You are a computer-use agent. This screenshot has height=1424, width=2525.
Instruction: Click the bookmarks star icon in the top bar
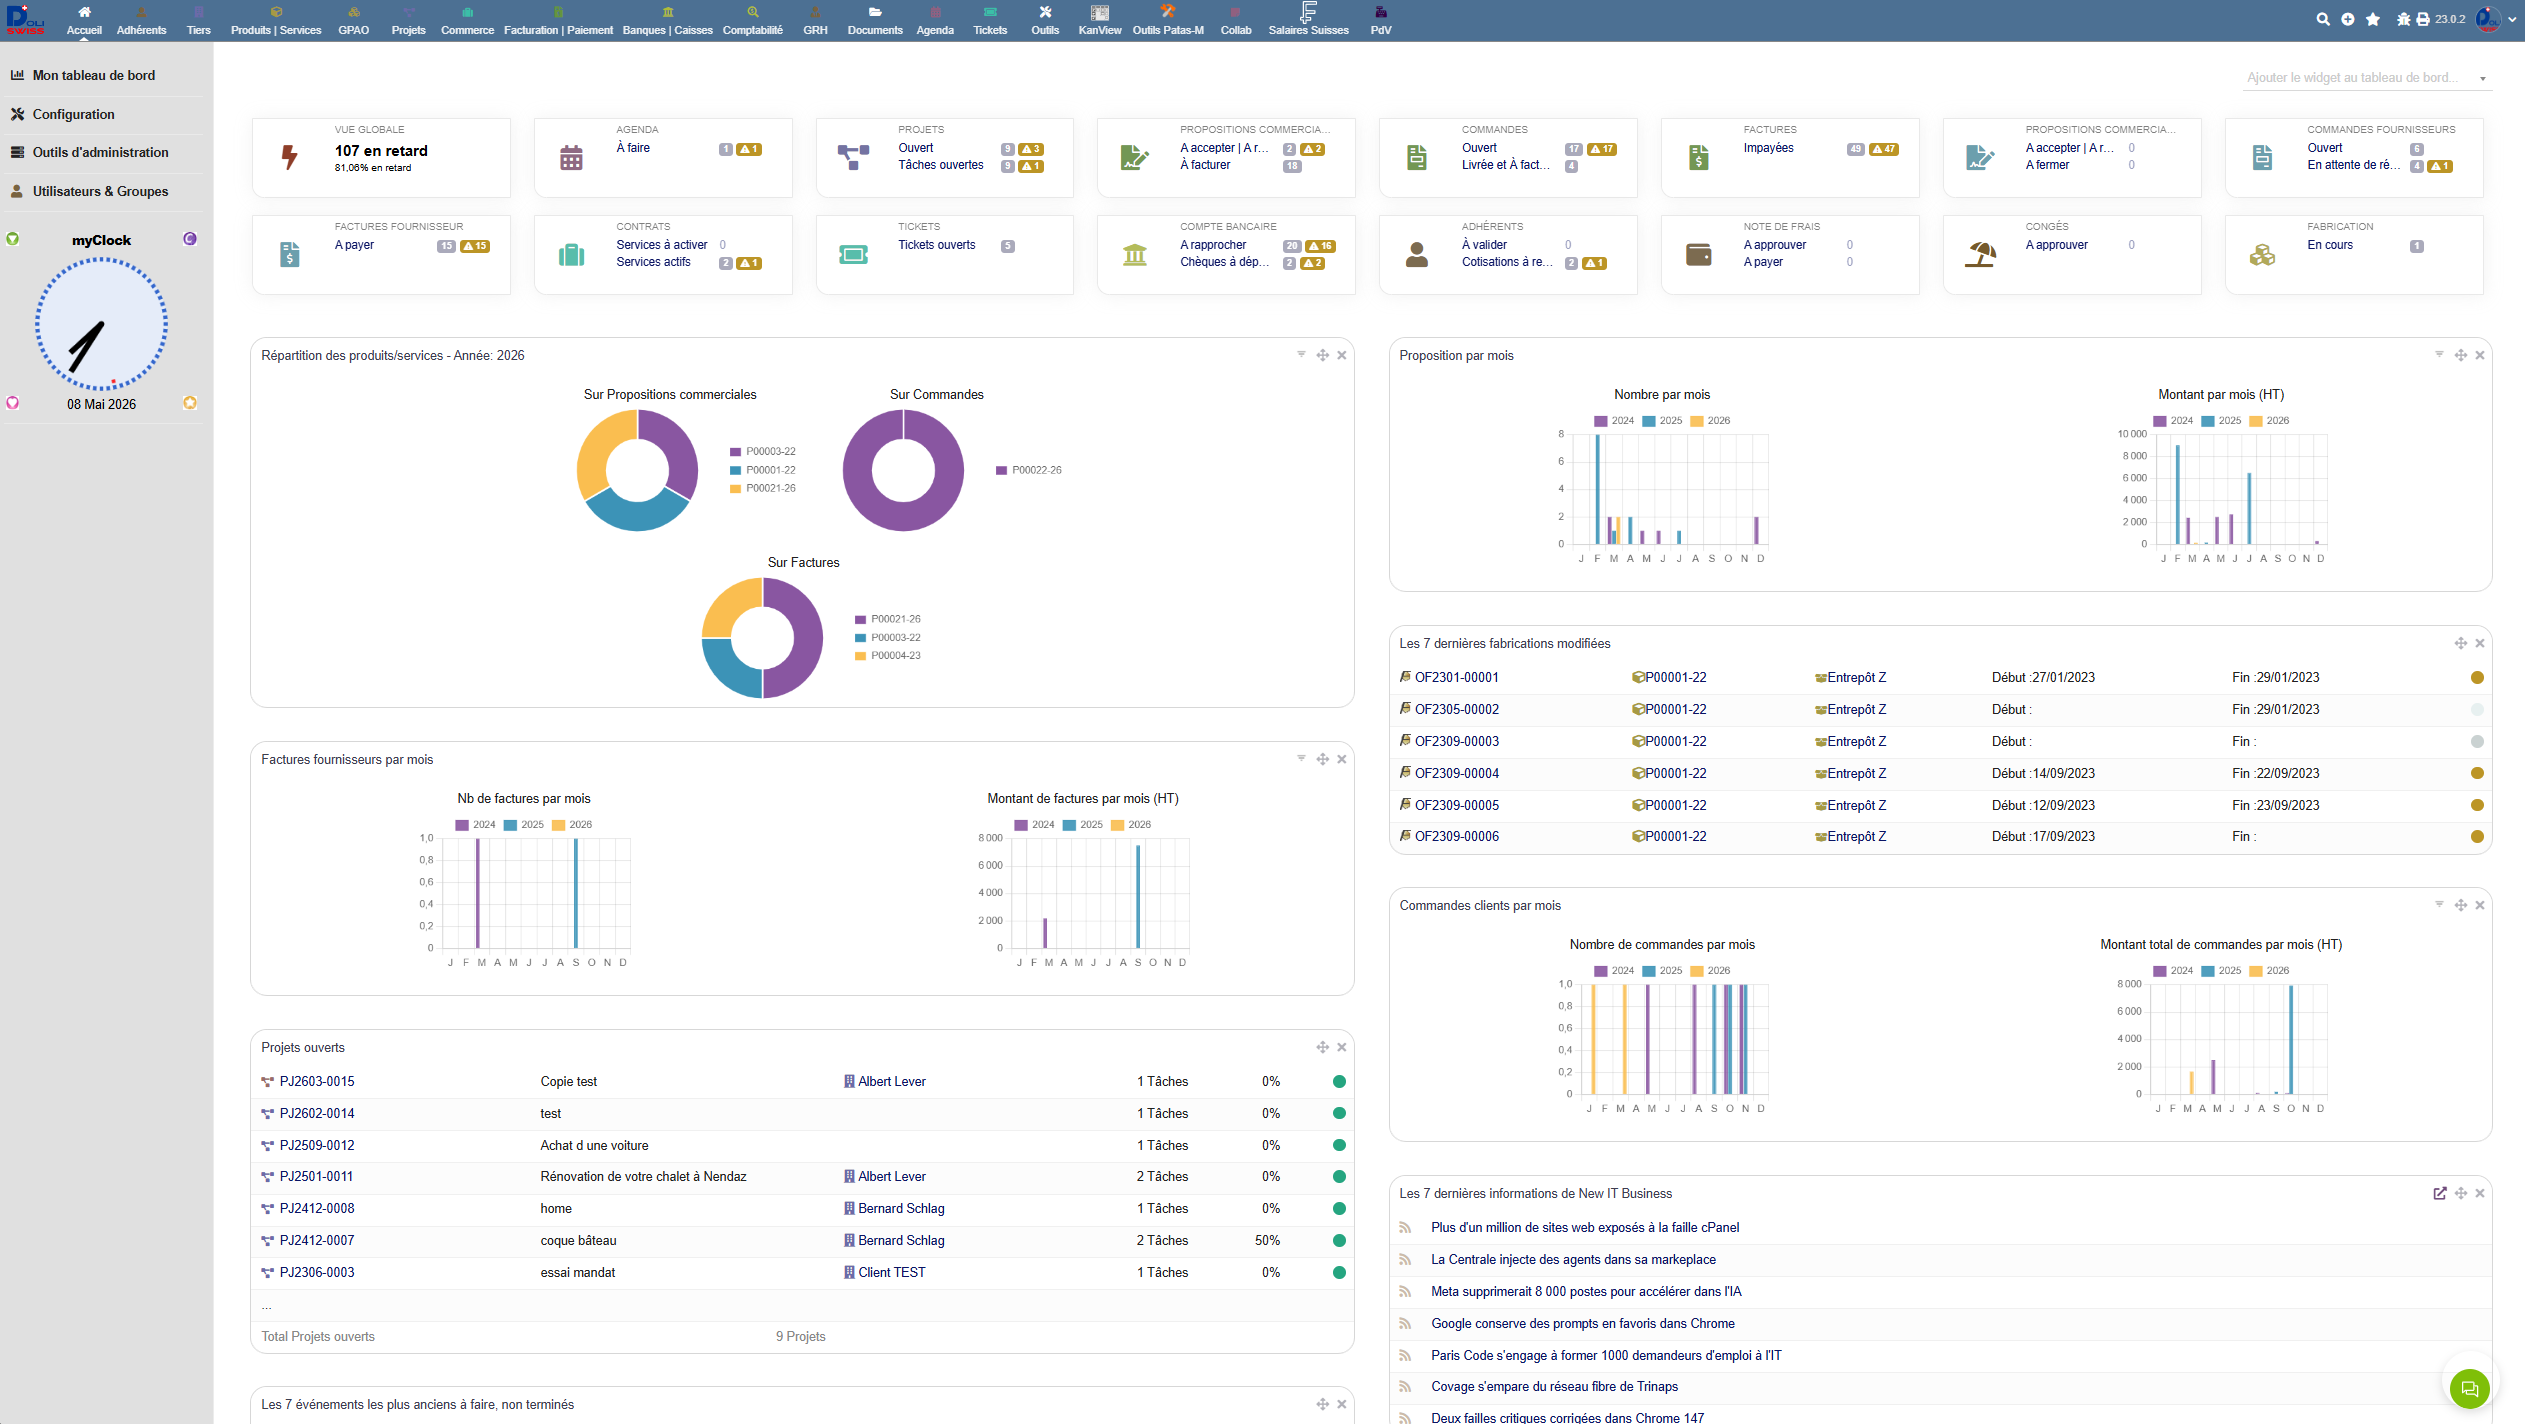coord(2372,19)
